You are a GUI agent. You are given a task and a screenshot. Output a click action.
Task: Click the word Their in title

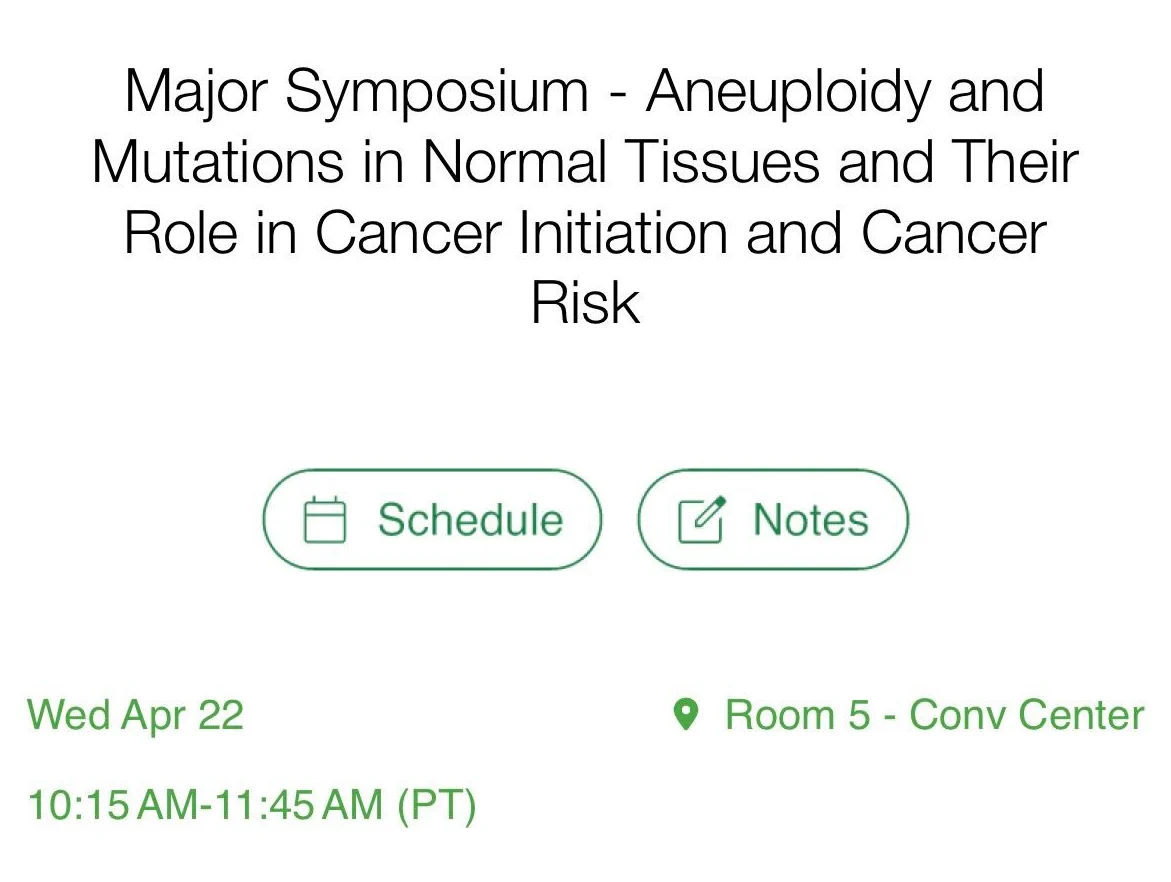(x=1012, y=163)
